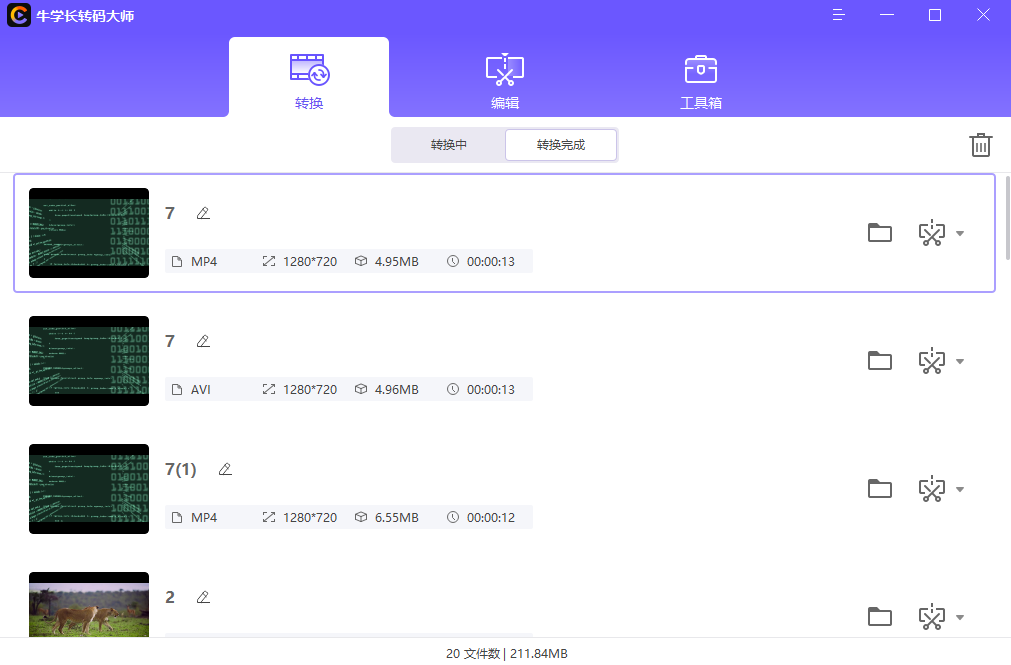Open the dropdown next to the AVI edit icon
The width and height of the screenshot is (1011, 665).
click(959, 361)
